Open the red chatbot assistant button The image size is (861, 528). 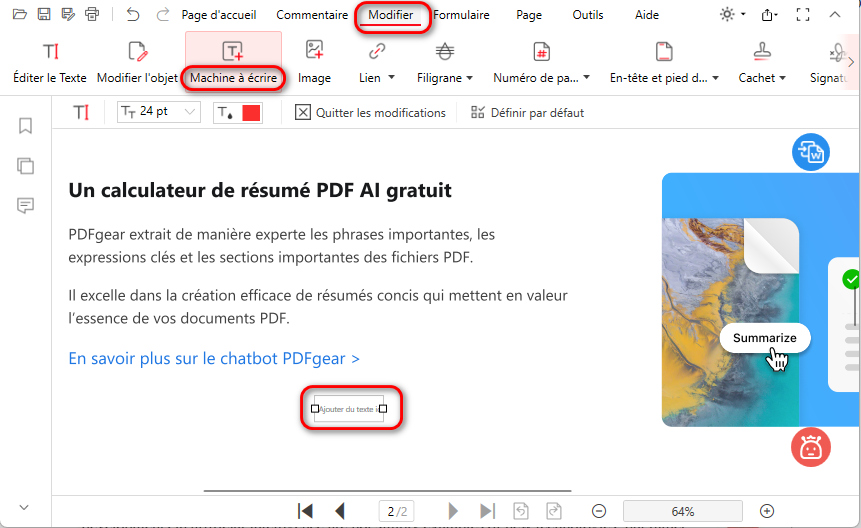810,447
